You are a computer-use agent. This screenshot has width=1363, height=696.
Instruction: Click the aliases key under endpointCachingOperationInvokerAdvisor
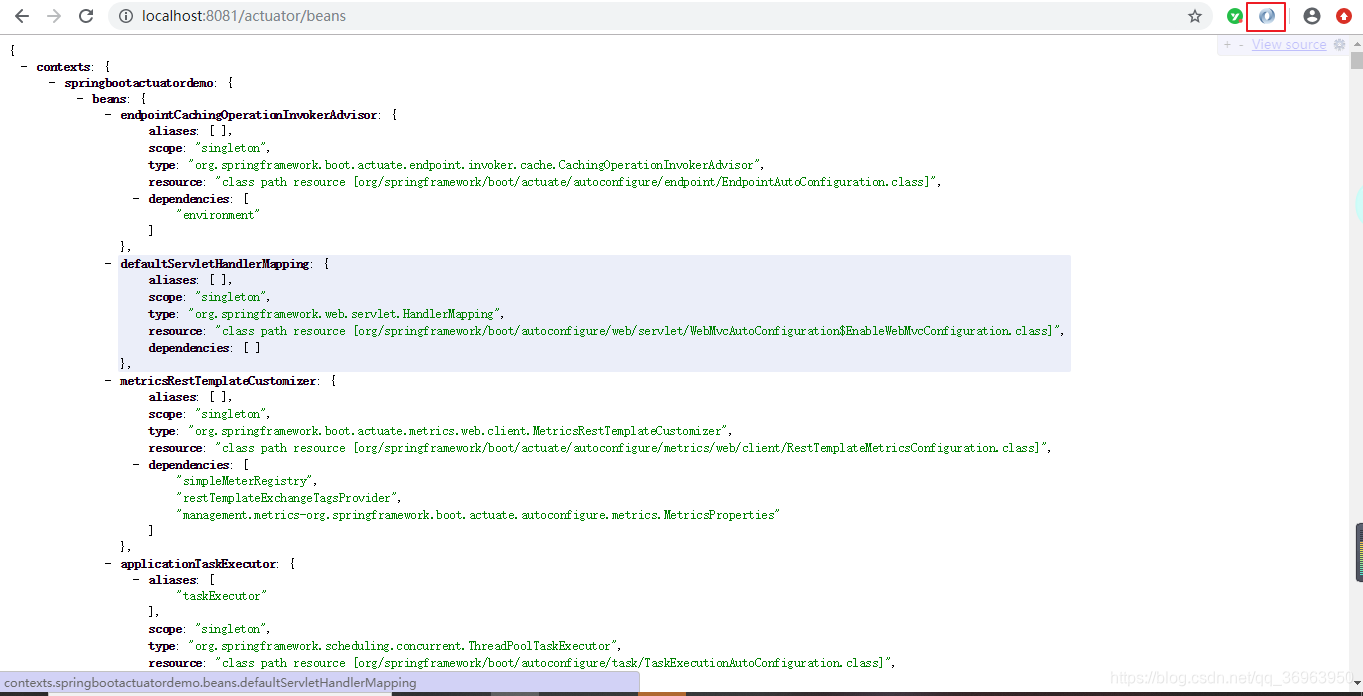[x=172, y=131]
